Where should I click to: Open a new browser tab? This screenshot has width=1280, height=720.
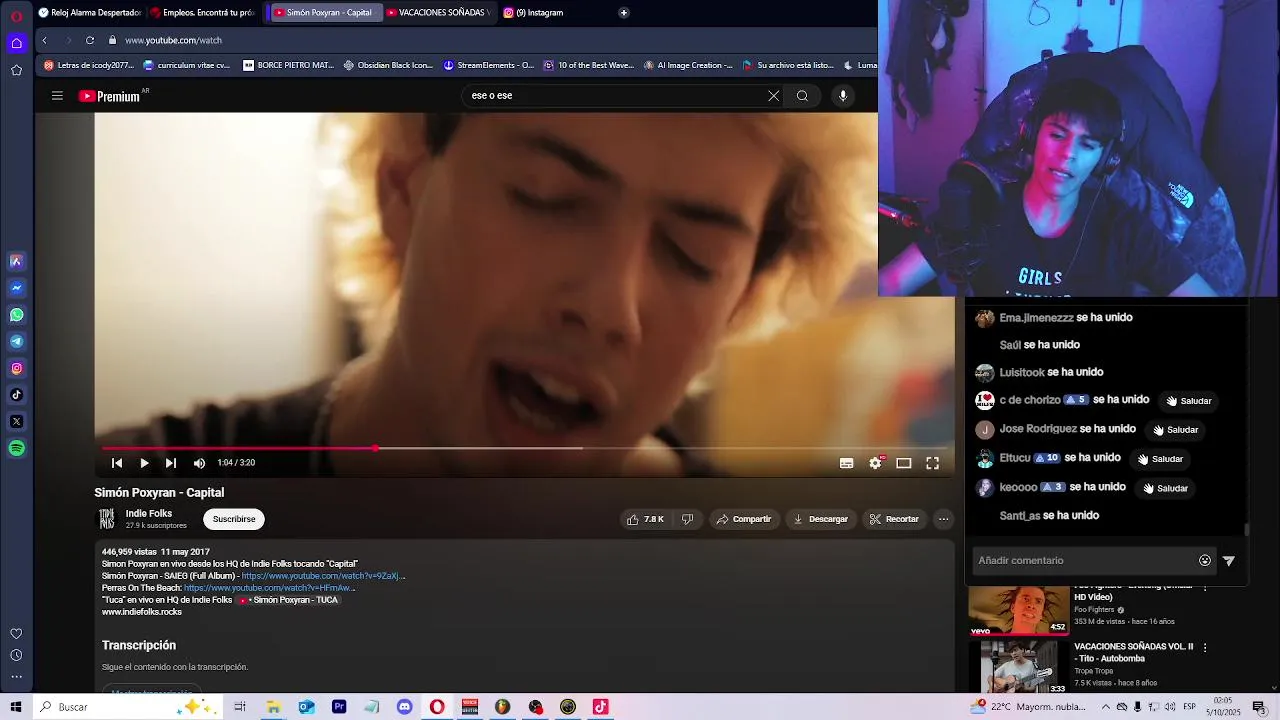(x=624, y=13)
